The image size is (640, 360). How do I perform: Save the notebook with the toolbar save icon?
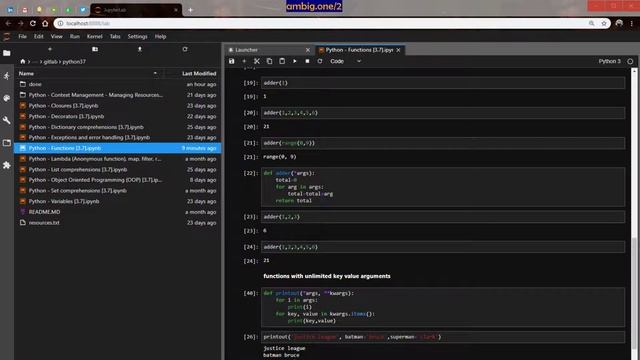pyautogui.click(x=231, y=61)
